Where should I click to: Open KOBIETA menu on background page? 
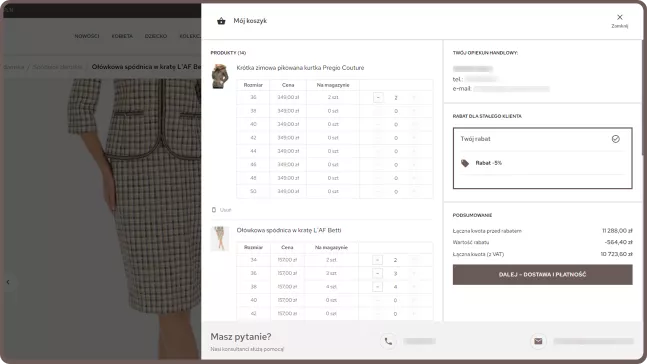coord(122,36)
